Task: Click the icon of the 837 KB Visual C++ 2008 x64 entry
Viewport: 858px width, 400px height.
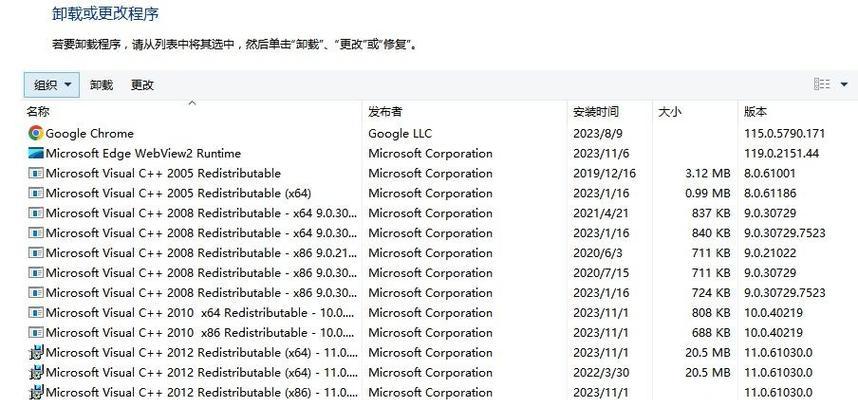Action: pos(36,213)
